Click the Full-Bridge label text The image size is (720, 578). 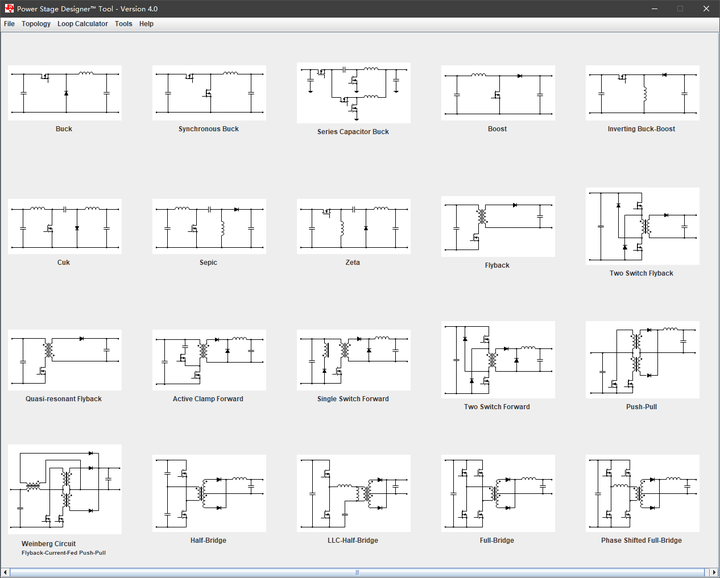[497, 540]
